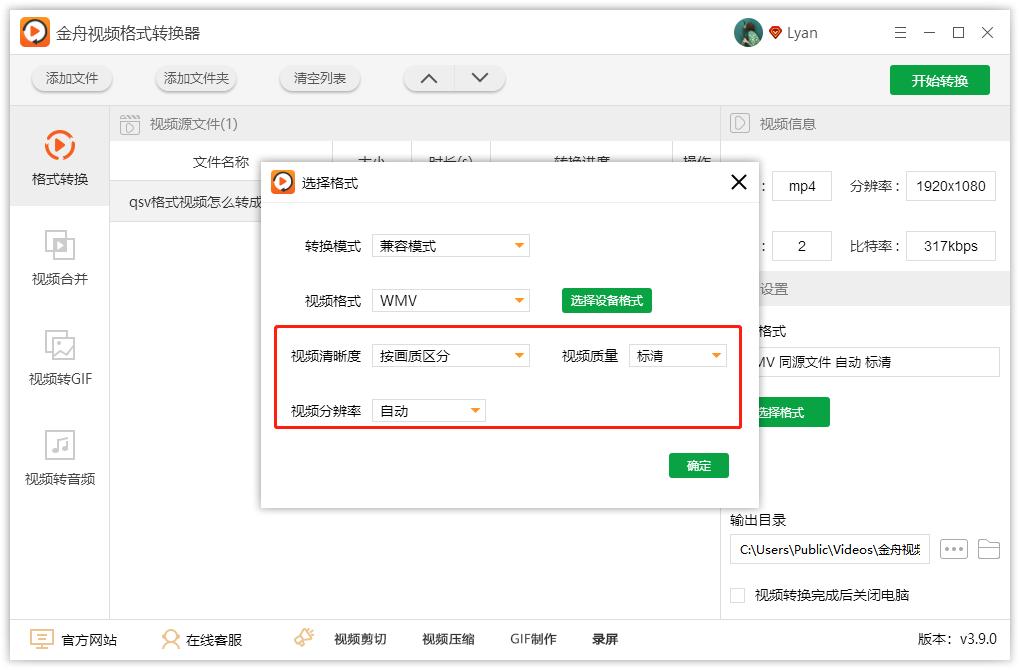This screenshot has height=670, width=1020.
Task: Confirm format settings with 确定
Action: (698, 465)
